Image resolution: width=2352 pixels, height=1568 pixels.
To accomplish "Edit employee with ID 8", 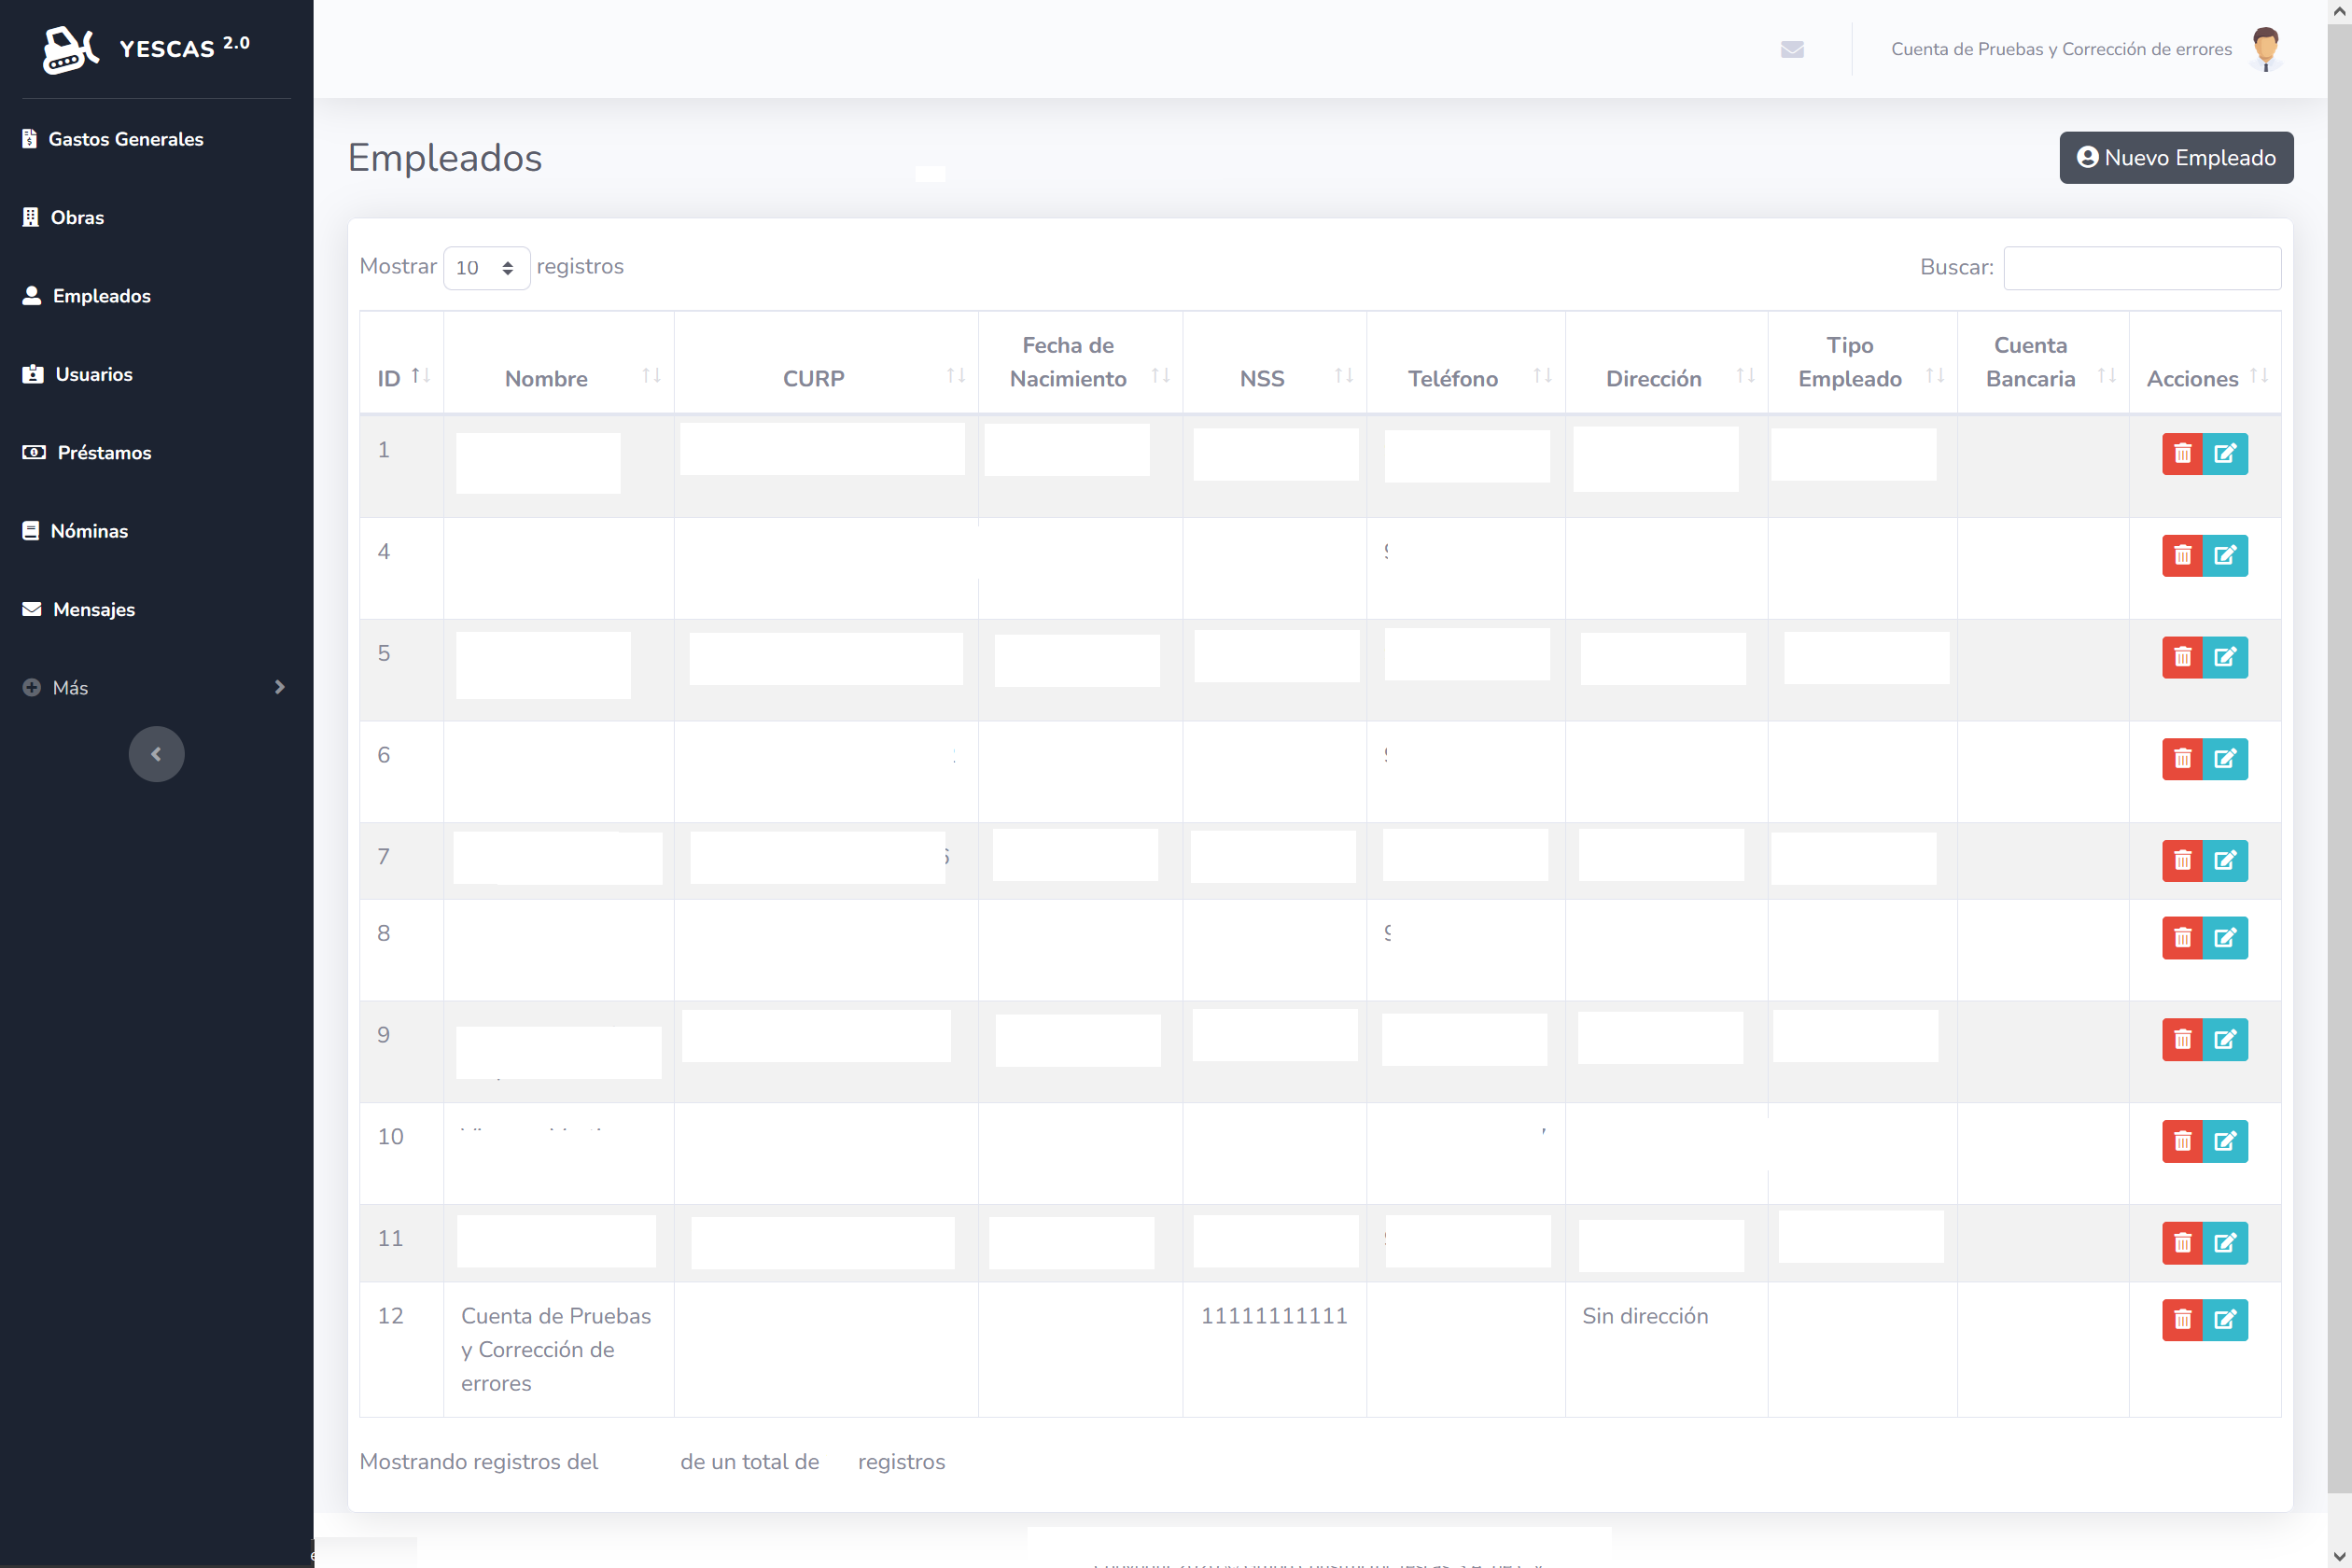I will click(2225, 938).
